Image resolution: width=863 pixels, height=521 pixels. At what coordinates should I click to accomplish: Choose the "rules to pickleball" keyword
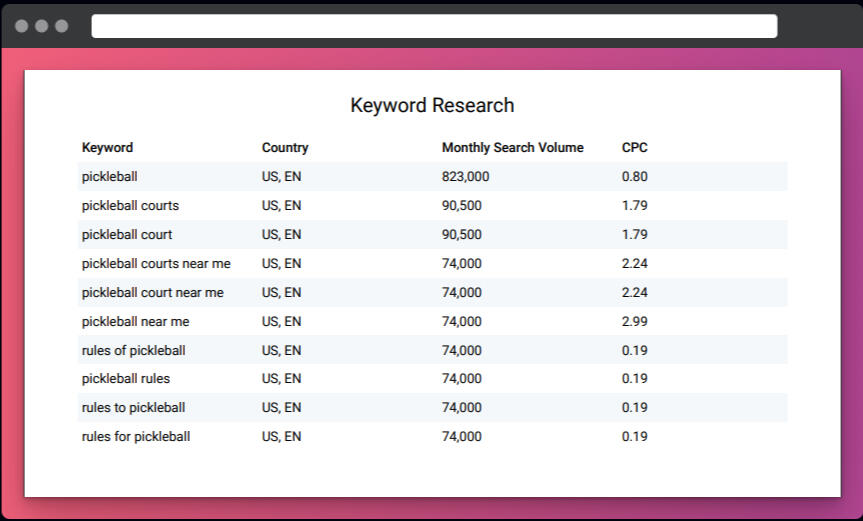pos(133,408)
